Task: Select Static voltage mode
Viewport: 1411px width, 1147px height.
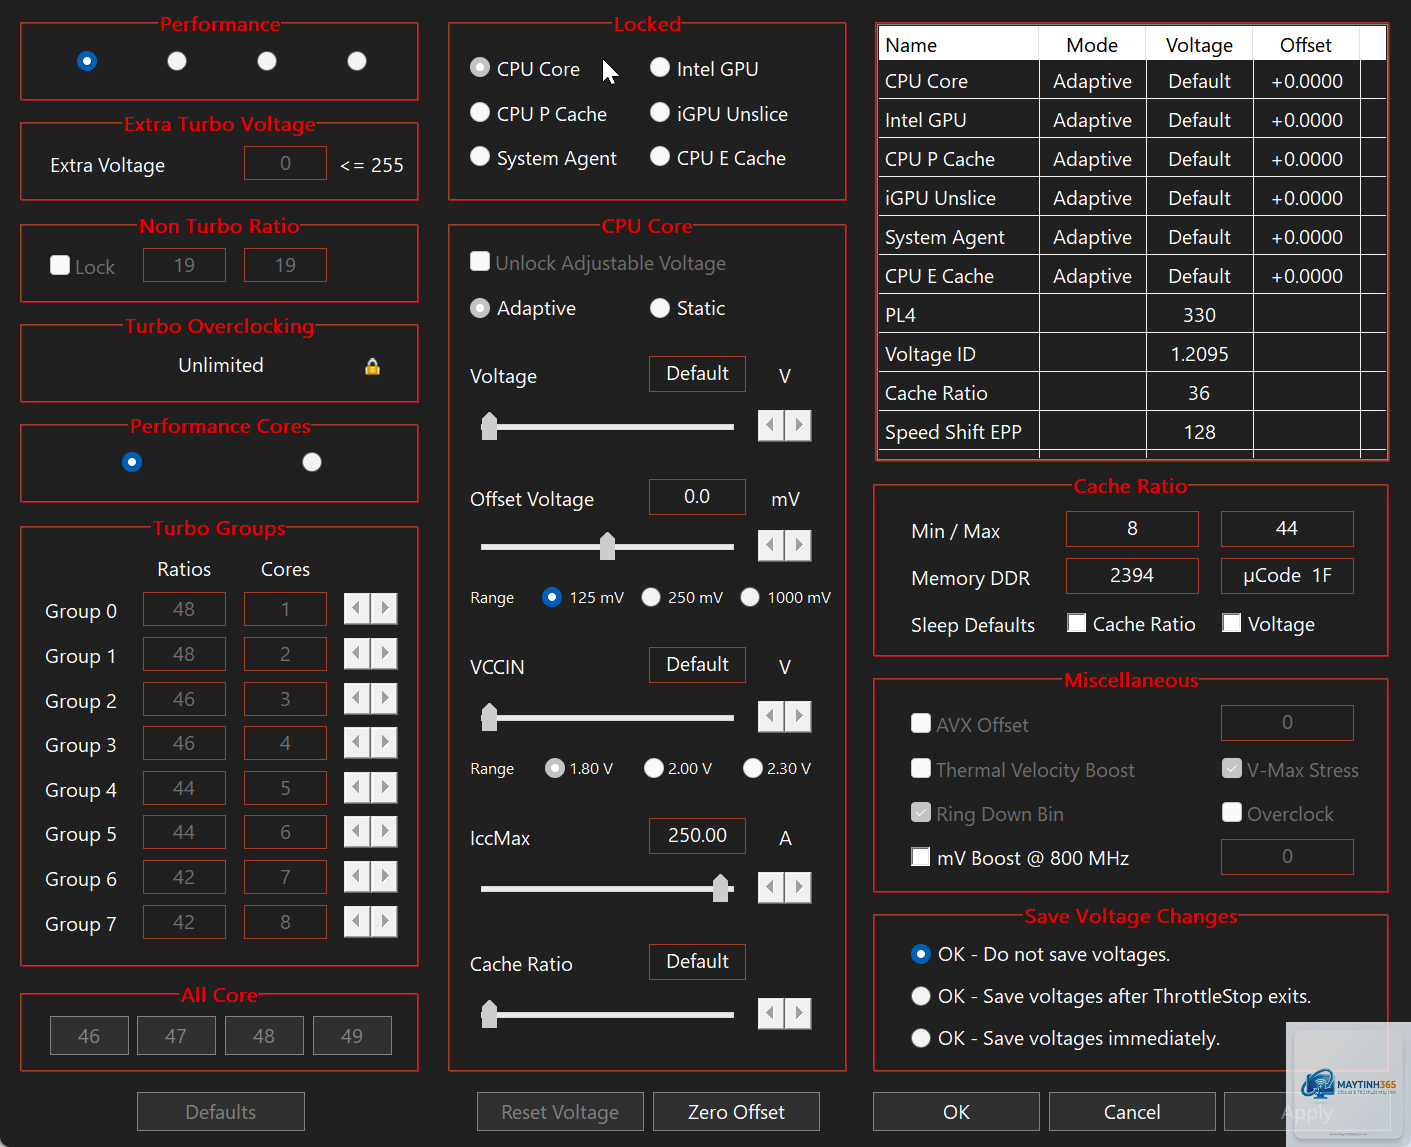Action: (x=660, y=308)
